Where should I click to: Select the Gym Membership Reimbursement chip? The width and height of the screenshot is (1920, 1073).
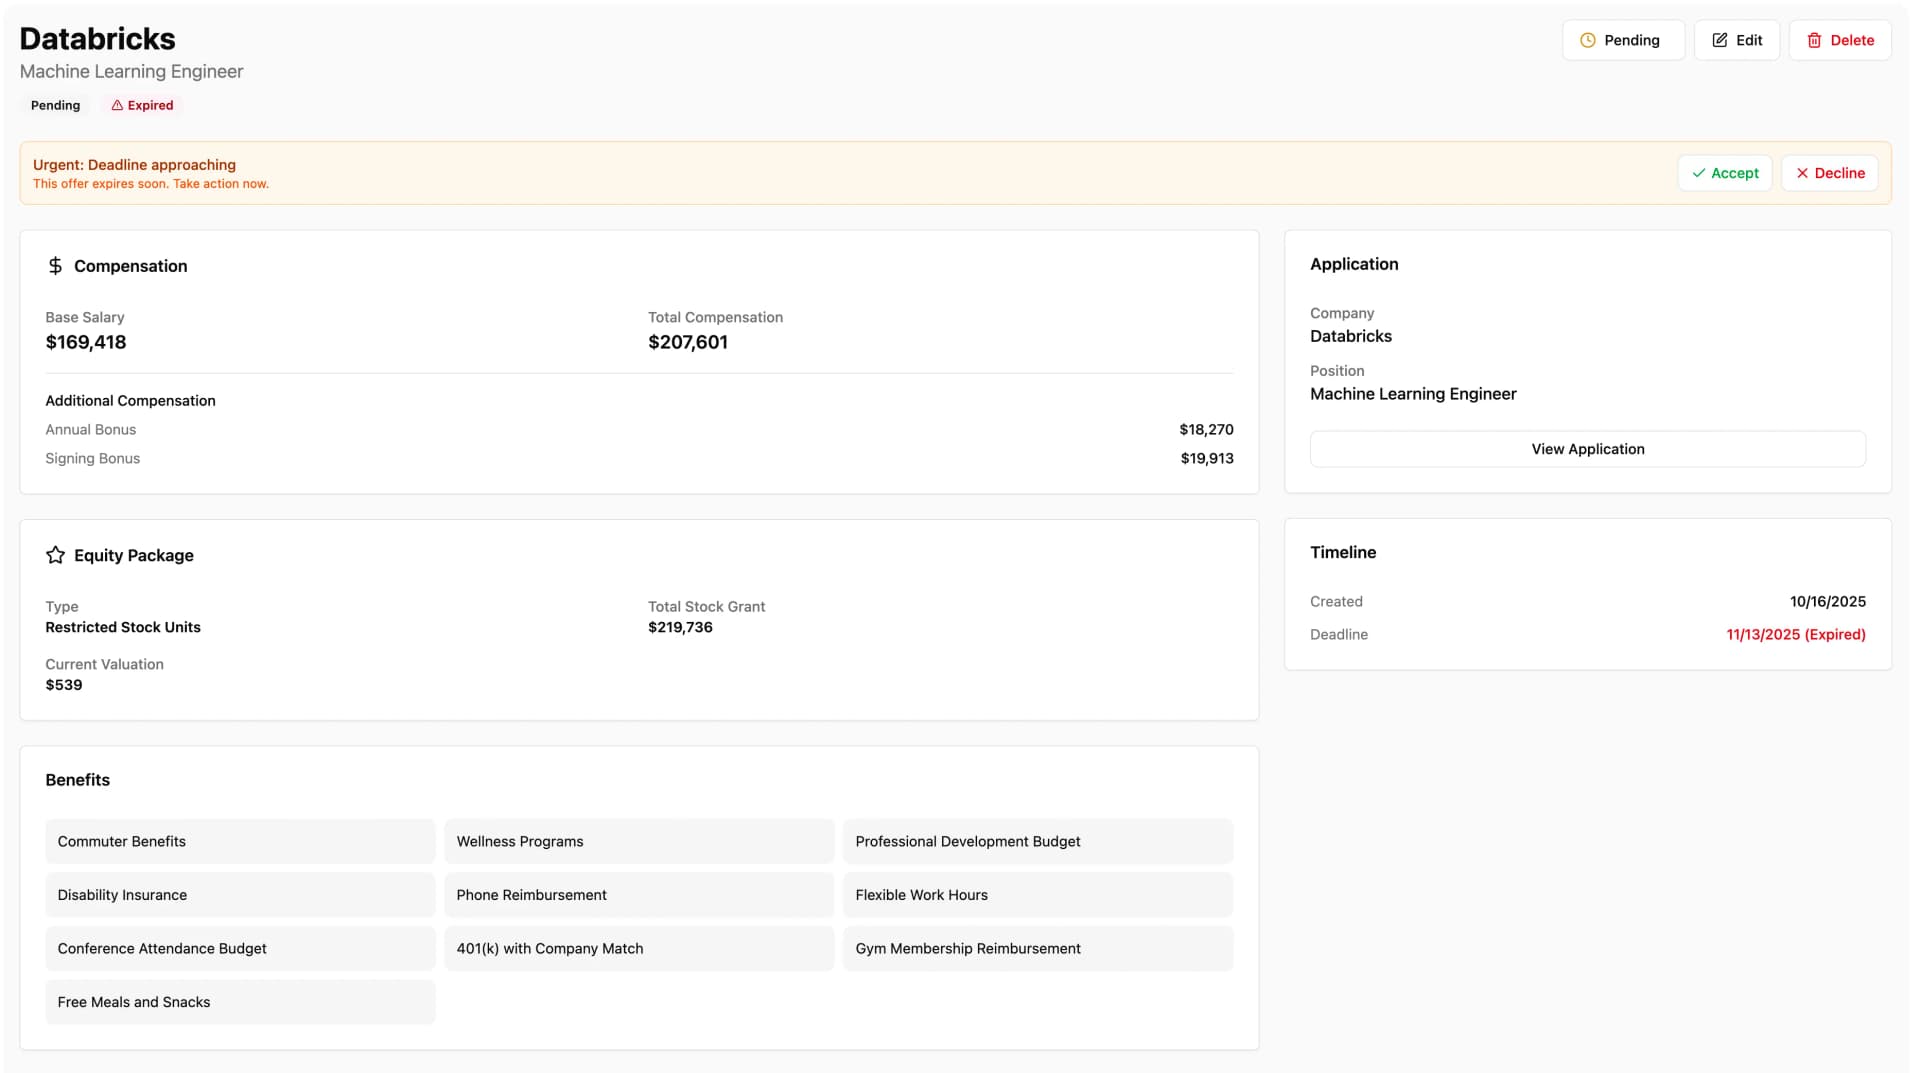[x=1038, y=948]
